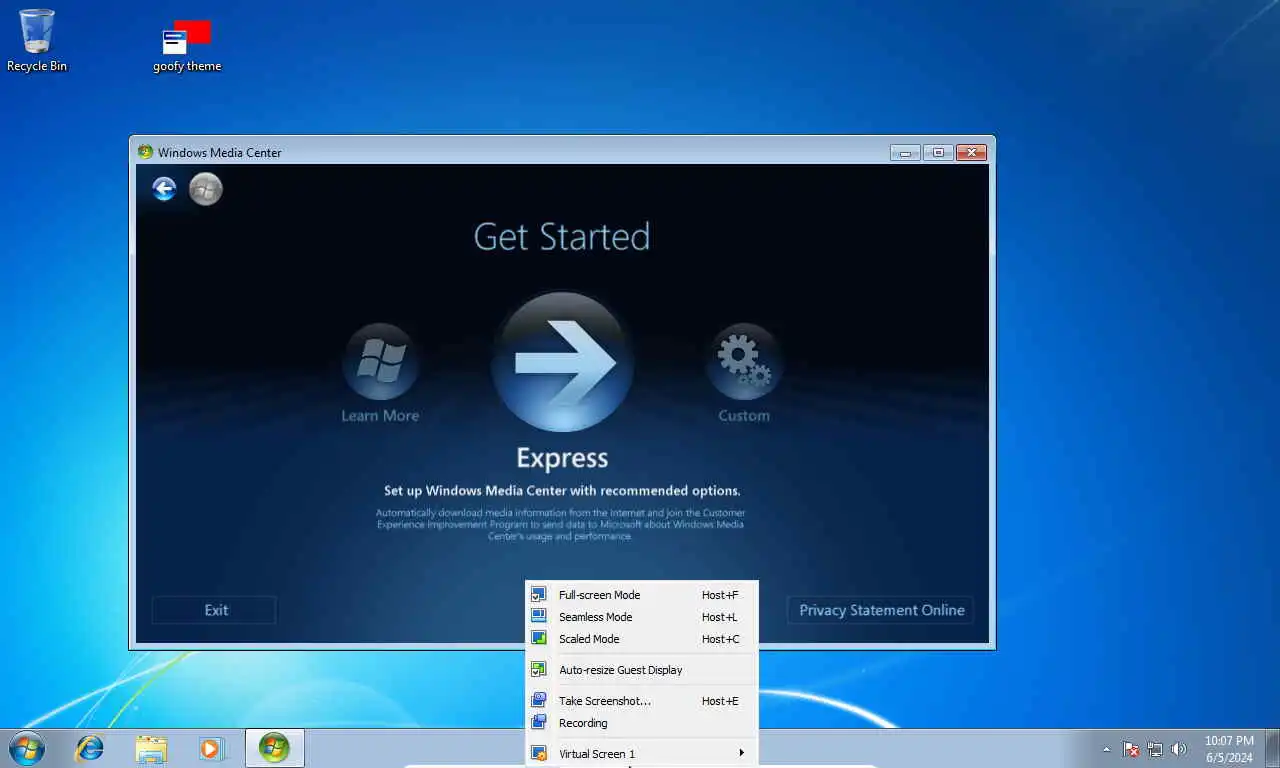Launch Windows Media Player from taskbar
Screen dimensions: 1280x768
(212, 748)
